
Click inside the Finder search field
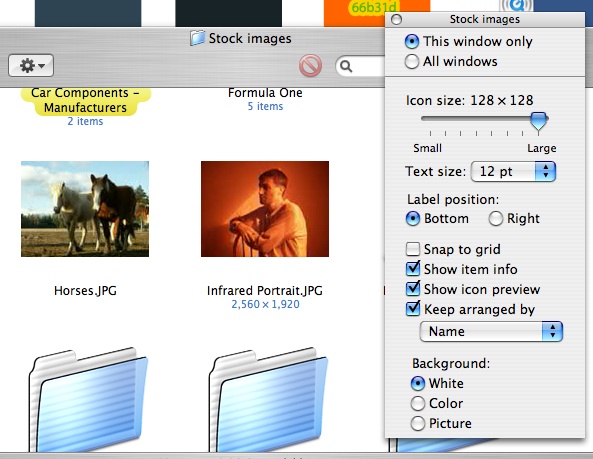click(360, 67)
